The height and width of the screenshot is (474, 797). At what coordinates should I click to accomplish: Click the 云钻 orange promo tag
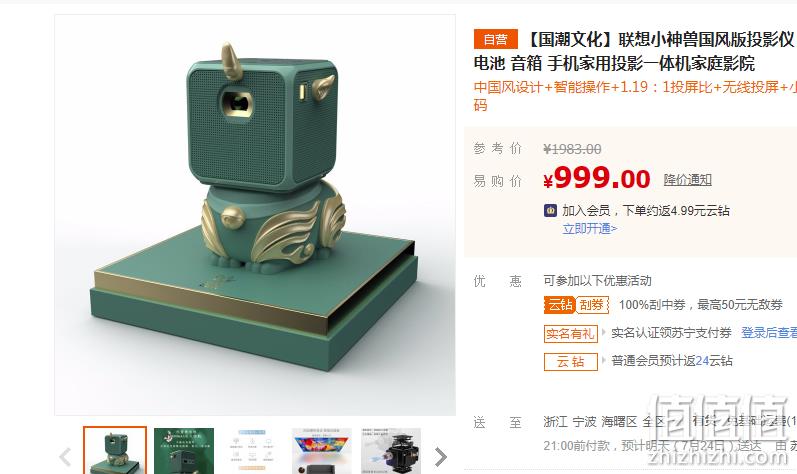coord(560,305)
